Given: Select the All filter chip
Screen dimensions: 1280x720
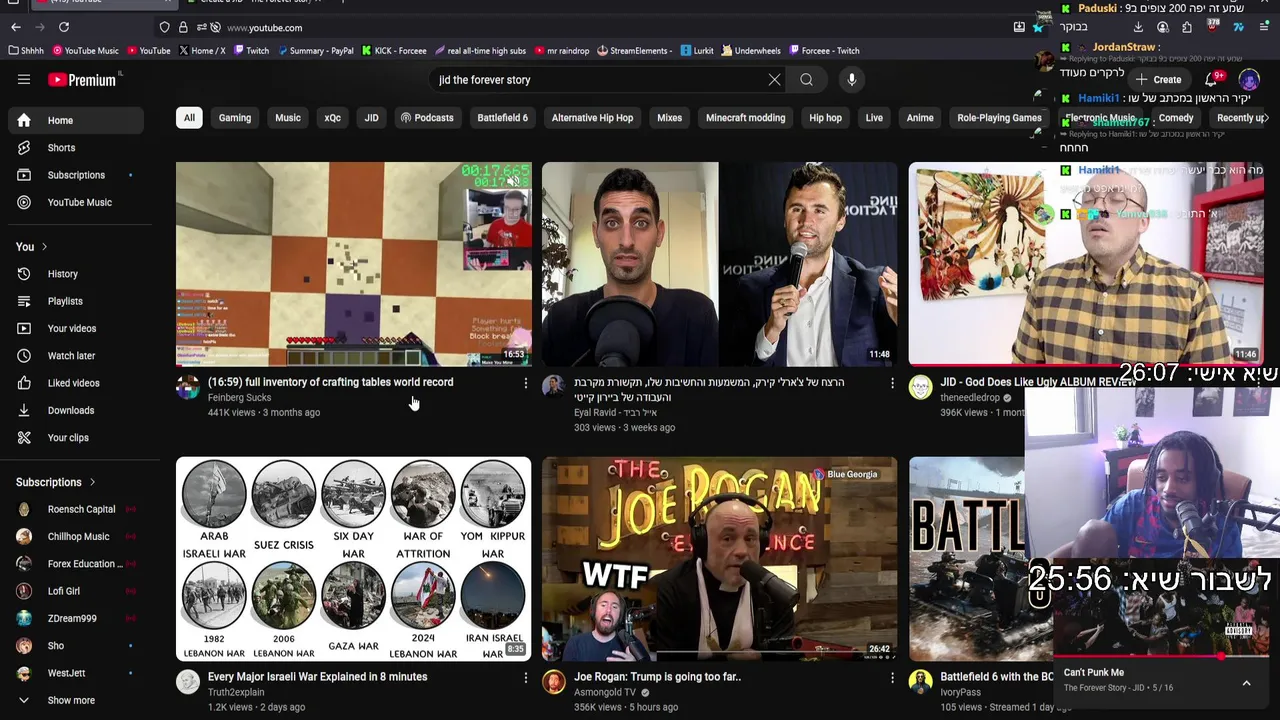Looking at the screenshot, I should (x=188, y=118).
